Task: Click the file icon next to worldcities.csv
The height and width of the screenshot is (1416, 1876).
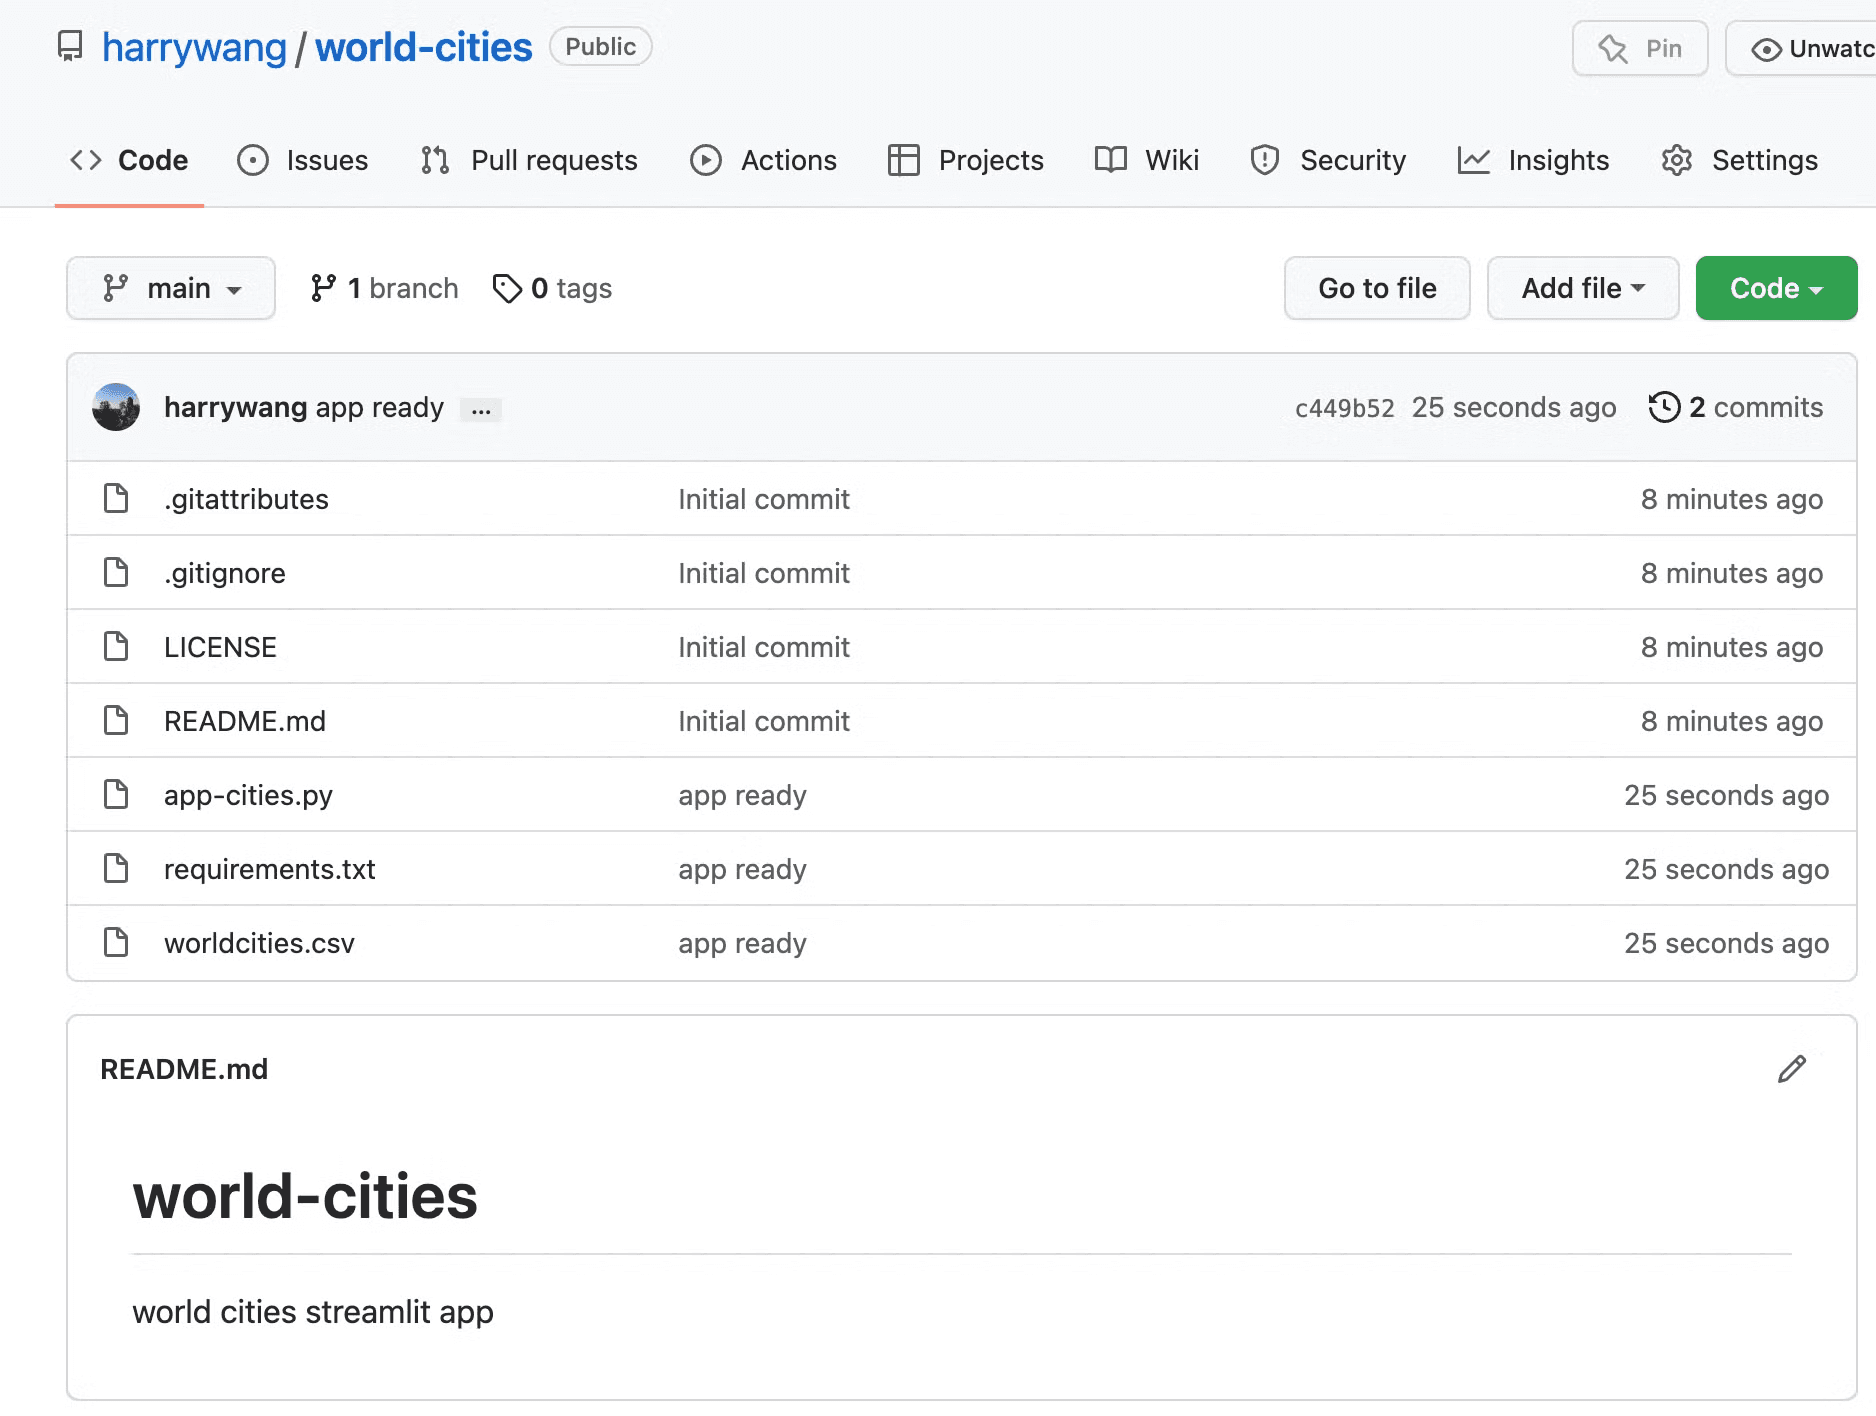Action: [x=116, y=942]
